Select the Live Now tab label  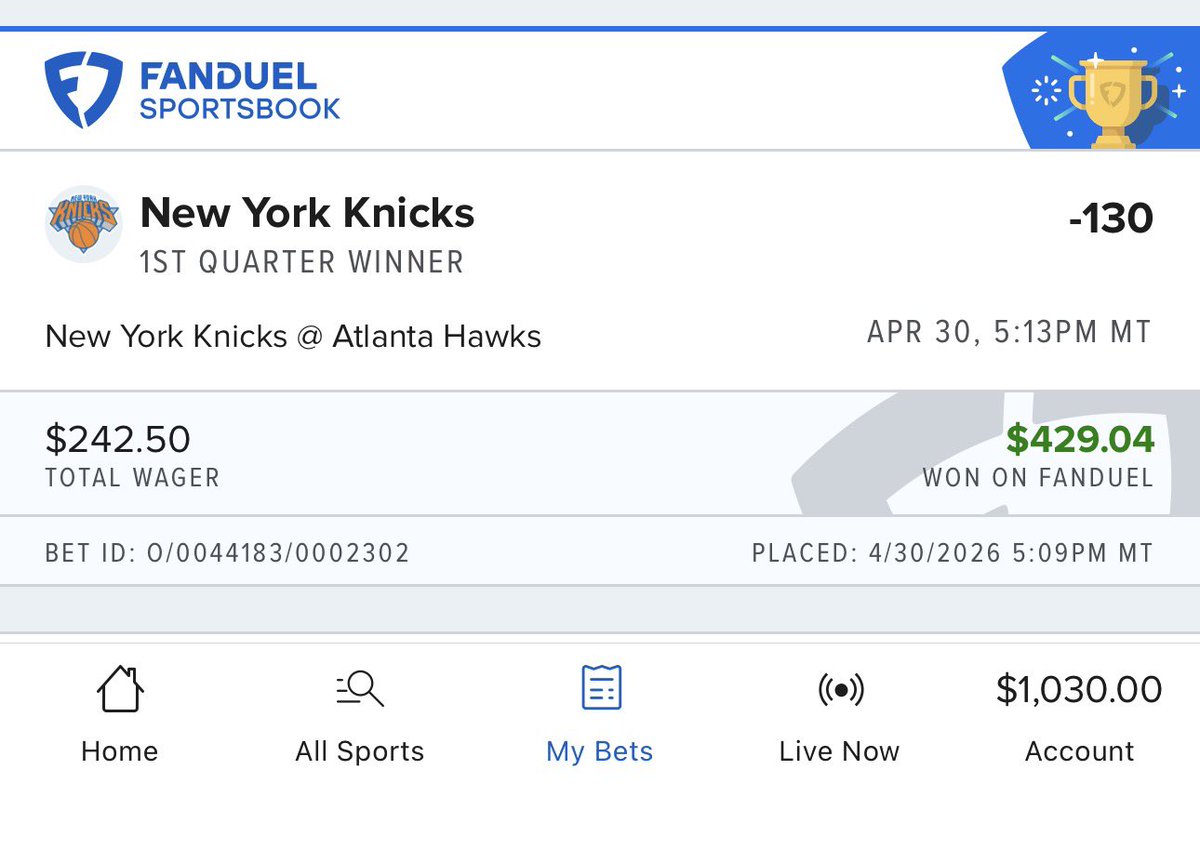[x=840, y=752]
